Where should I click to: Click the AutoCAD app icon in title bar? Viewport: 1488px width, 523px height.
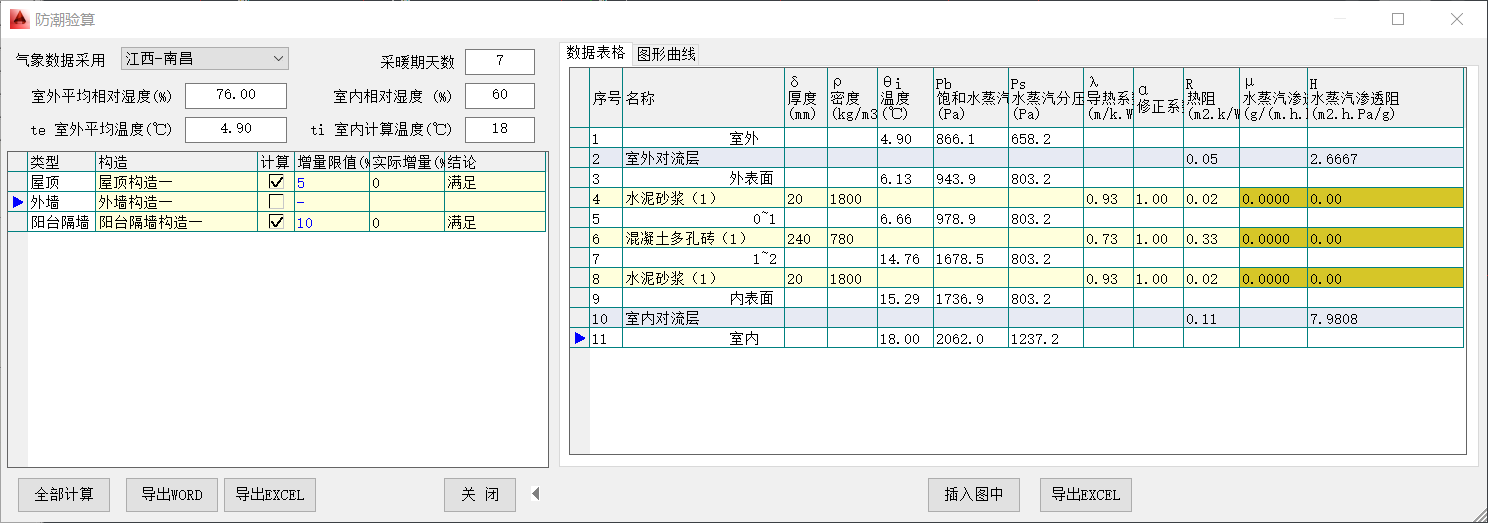click(18, 18)
